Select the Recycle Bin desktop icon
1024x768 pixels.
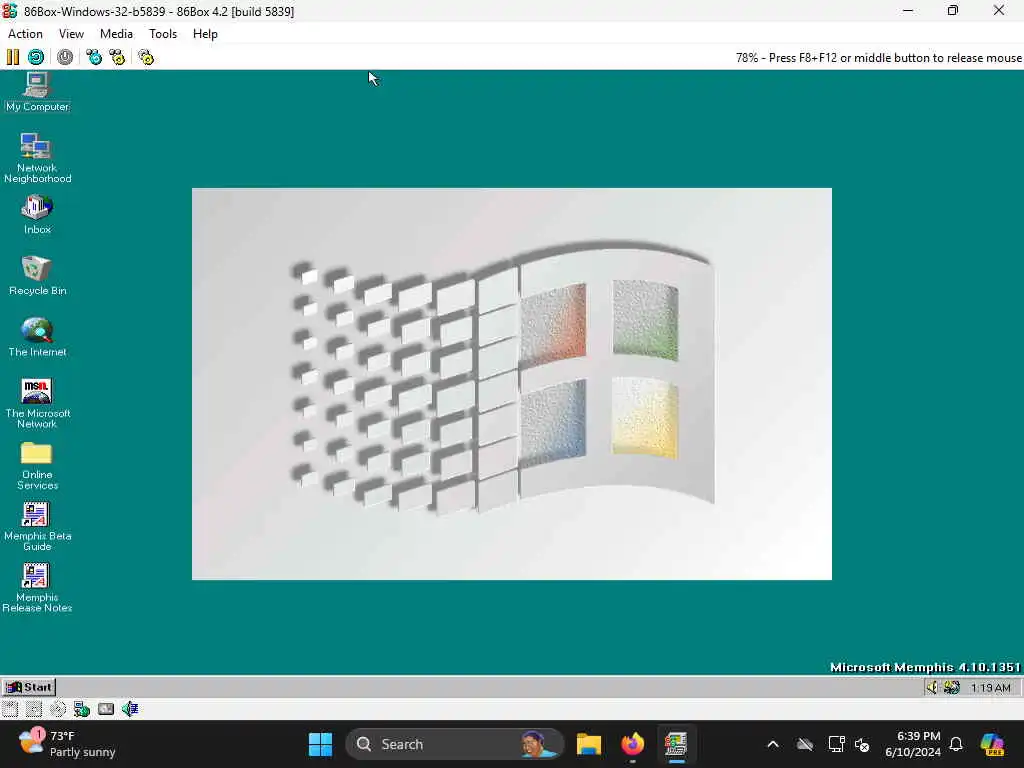coord(37,276)
